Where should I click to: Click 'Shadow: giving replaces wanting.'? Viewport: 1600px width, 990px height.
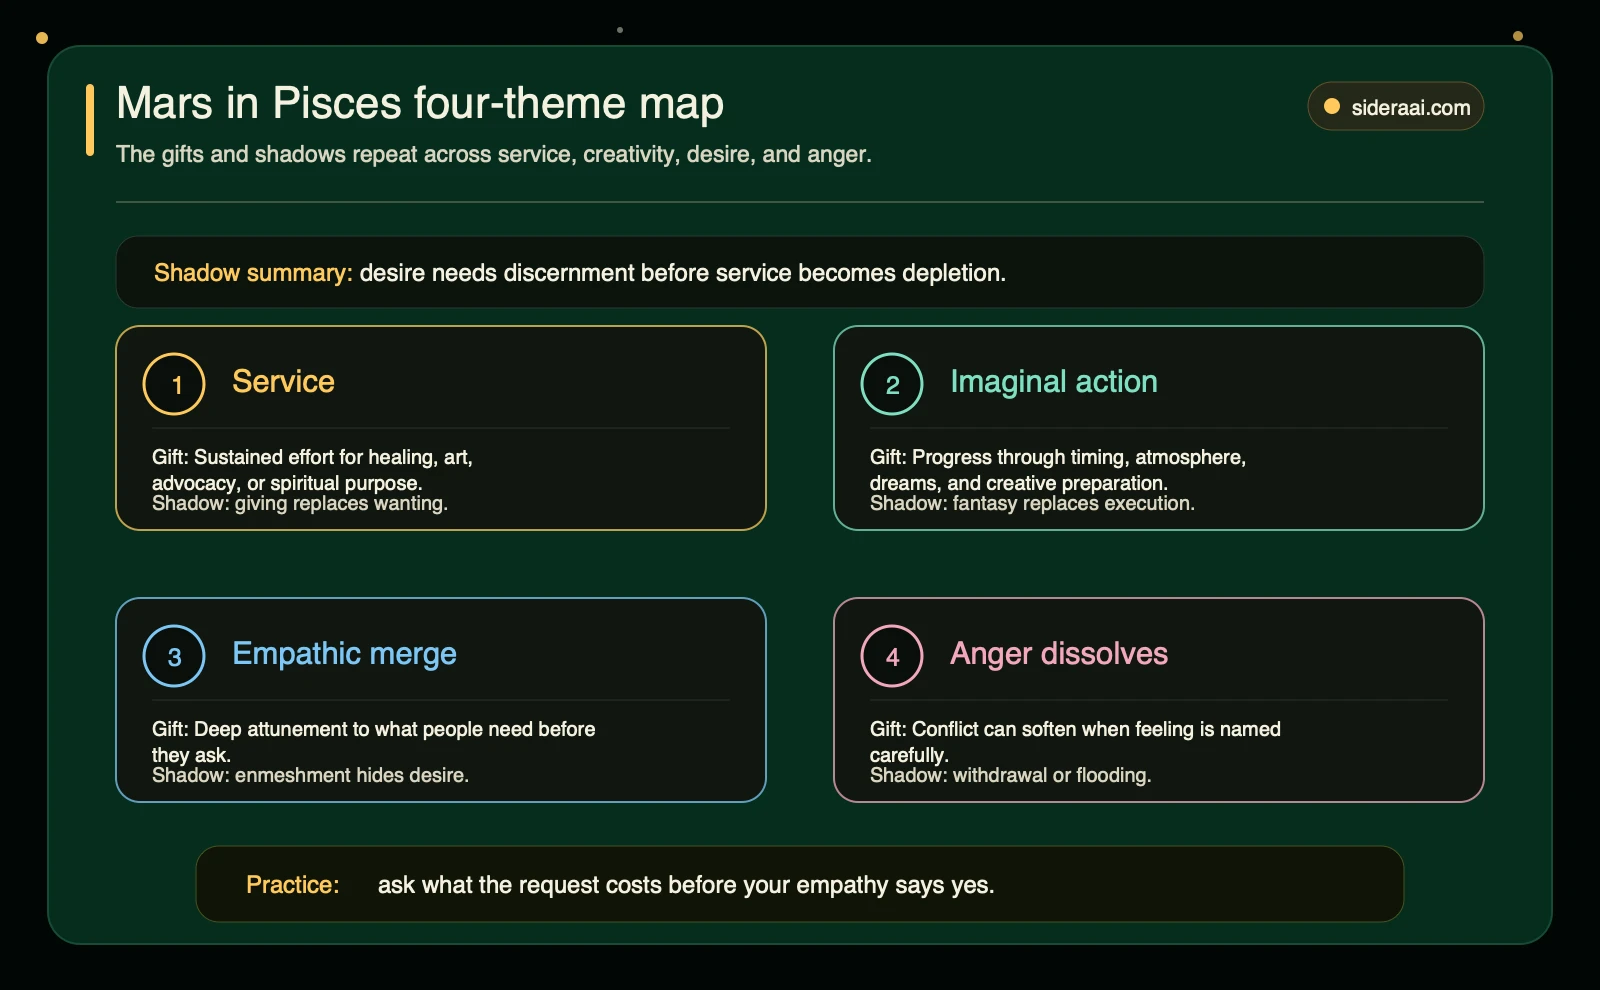click(x=300, y=503)
